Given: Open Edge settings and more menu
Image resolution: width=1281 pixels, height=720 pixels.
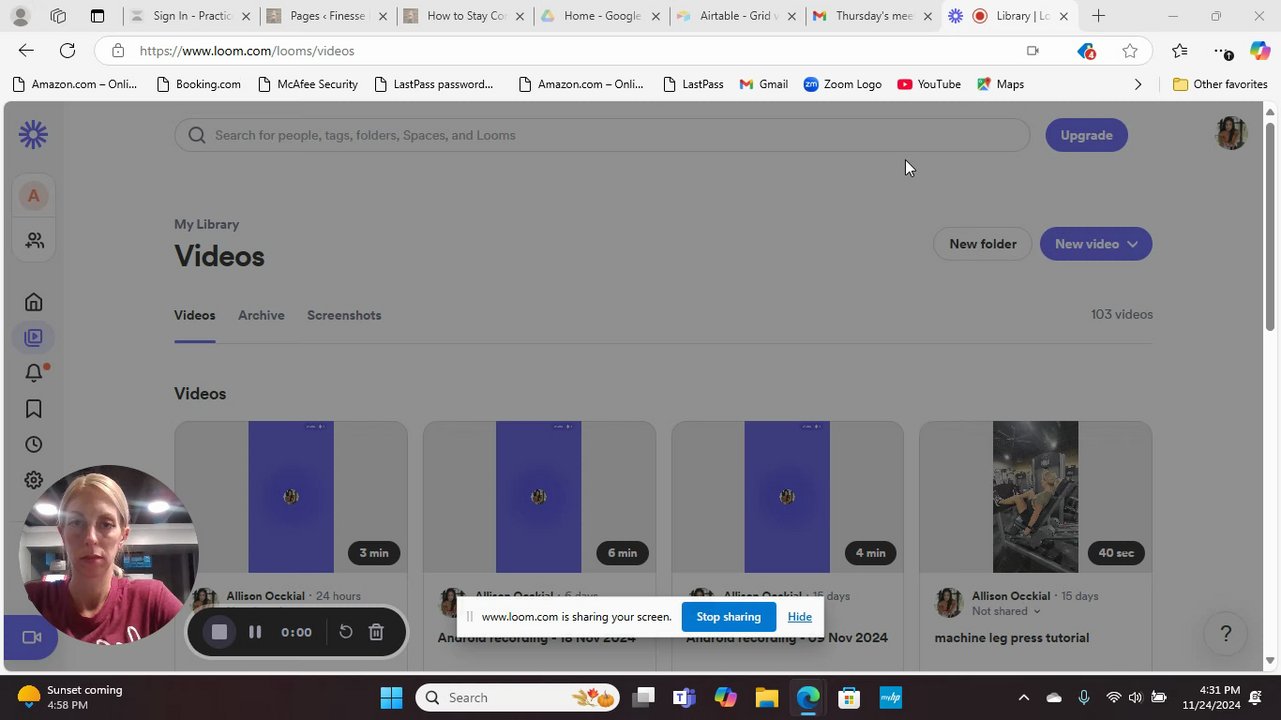Looking at the screenshot, I should [x=1222, y=51].
